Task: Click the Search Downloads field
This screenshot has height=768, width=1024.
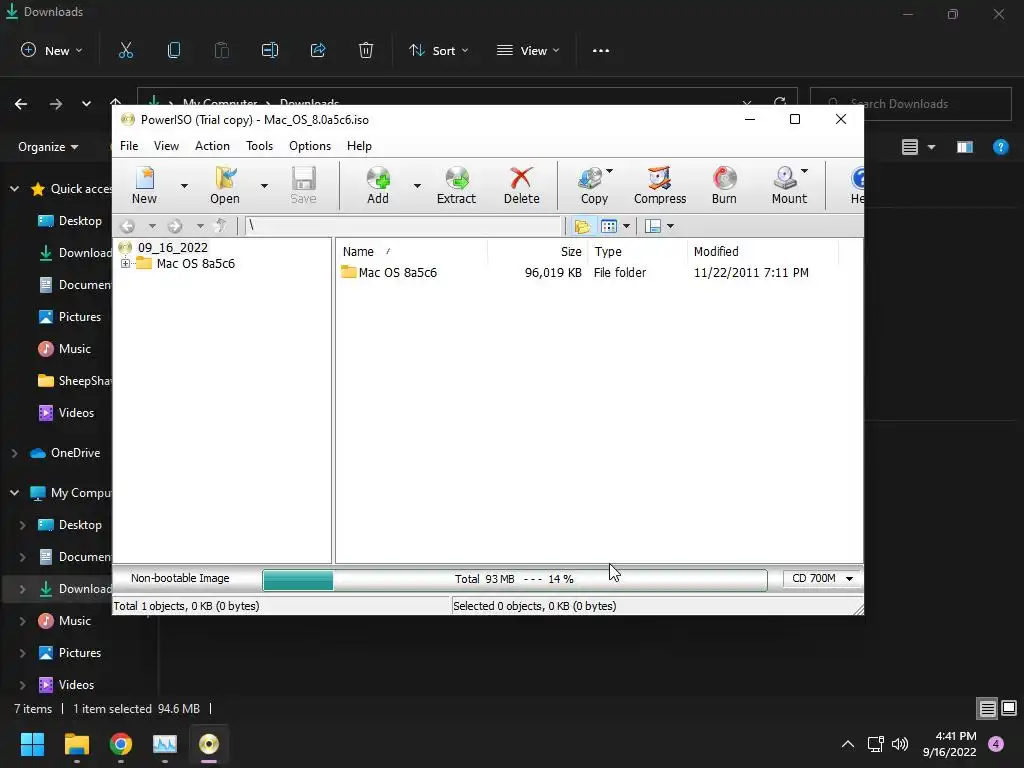Action: point(911,104)
